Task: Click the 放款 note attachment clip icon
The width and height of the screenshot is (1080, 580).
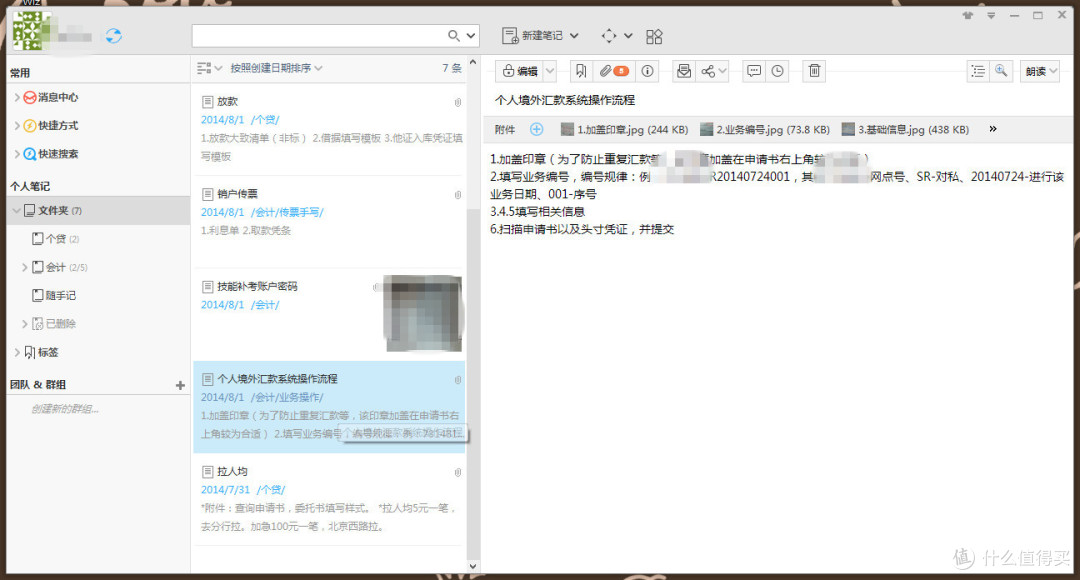Action: 458,102
